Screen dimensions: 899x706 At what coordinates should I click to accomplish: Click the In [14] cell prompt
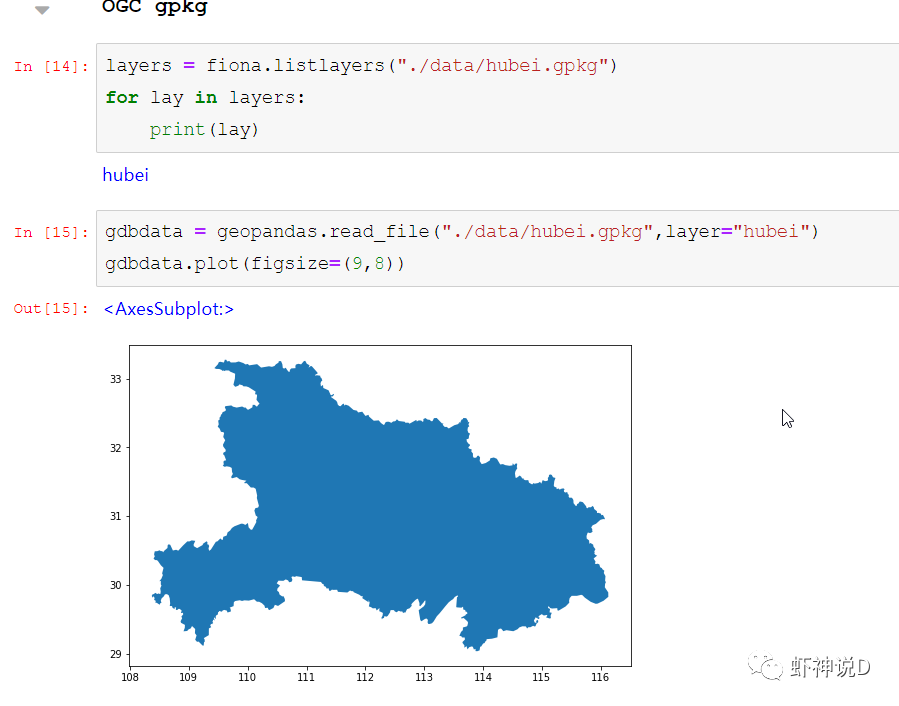51,67
